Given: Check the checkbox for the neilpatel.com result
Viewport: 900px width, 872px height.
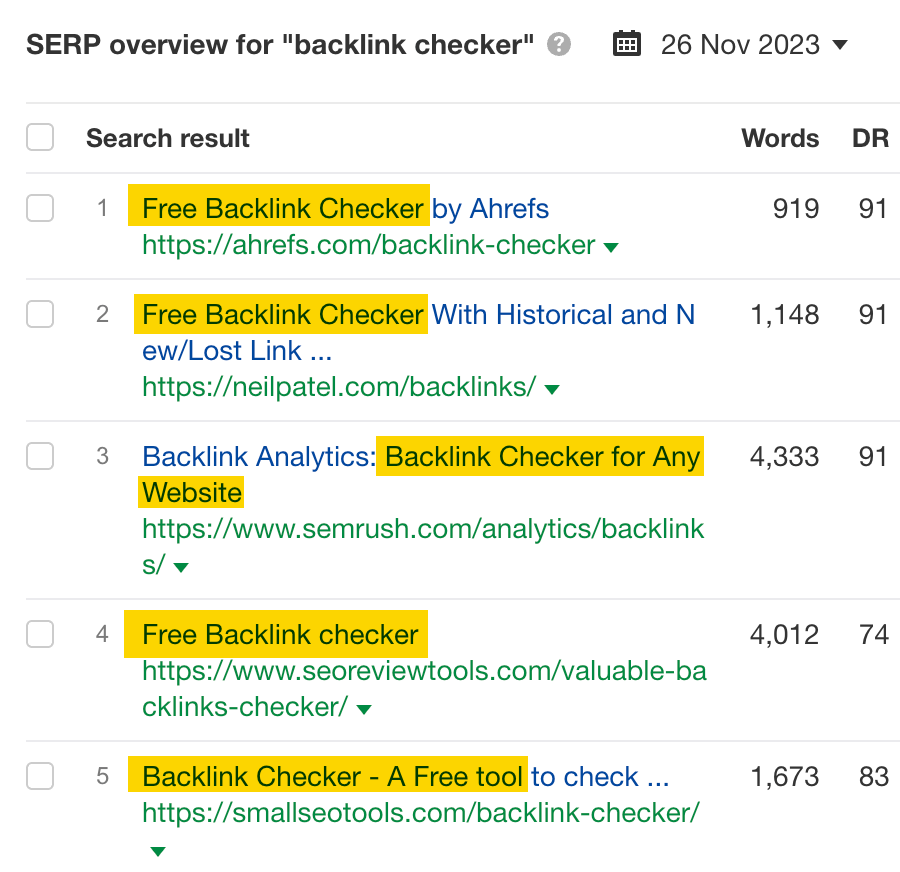Looking at the screenshot, I should pos(40,314).
